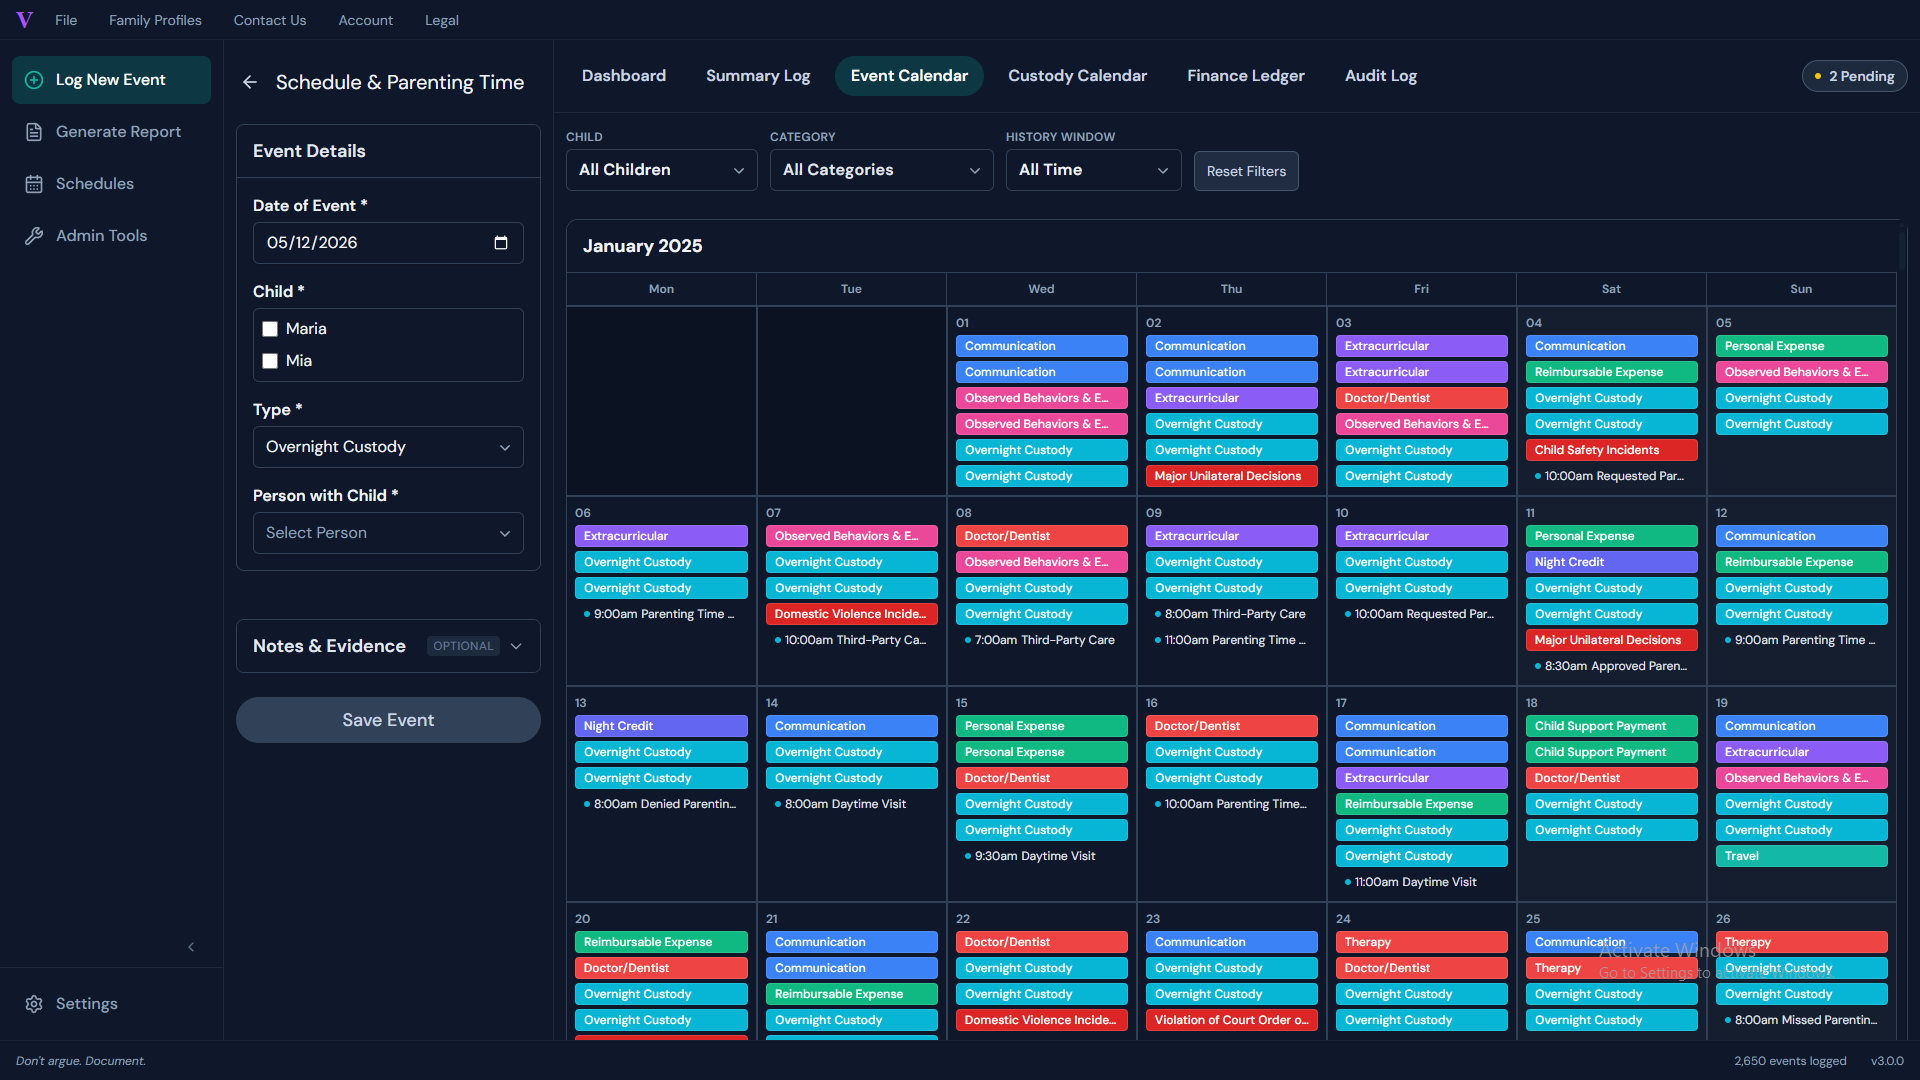The height and width of the screenshot is (1080, 1920).
Task: Open the Reimbursable Expense event on Jan 20
Action: [x=661, y=942]
